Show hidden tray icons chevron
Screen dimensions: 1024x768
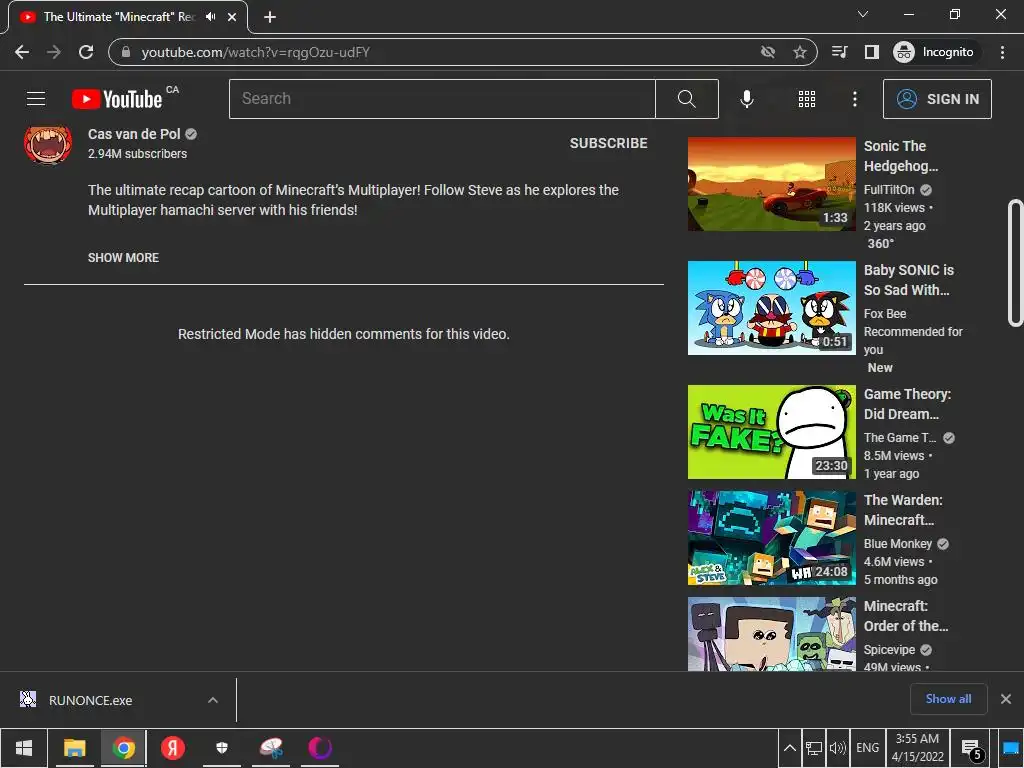789,748
